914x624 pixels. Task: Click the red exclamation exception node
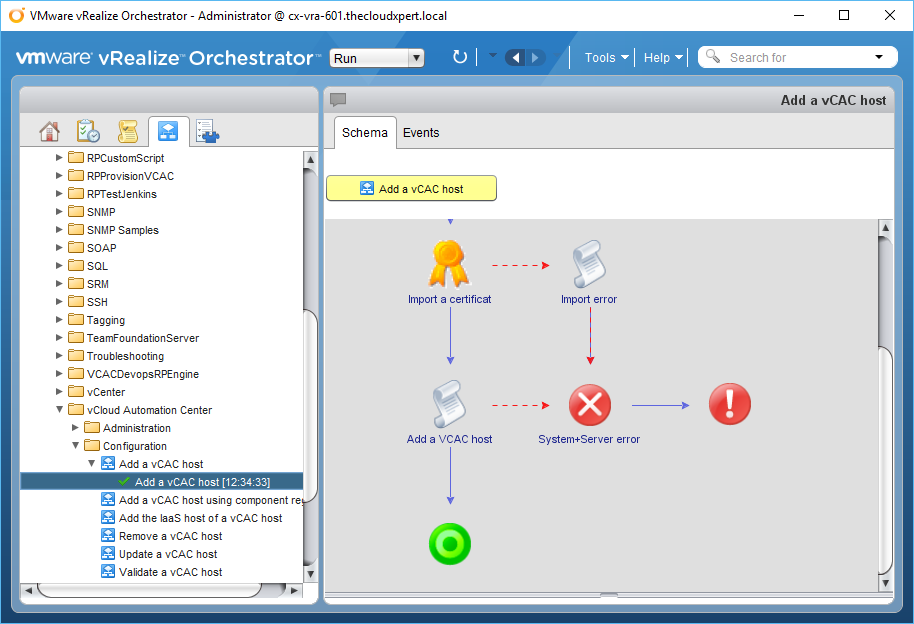click(729, 405)
